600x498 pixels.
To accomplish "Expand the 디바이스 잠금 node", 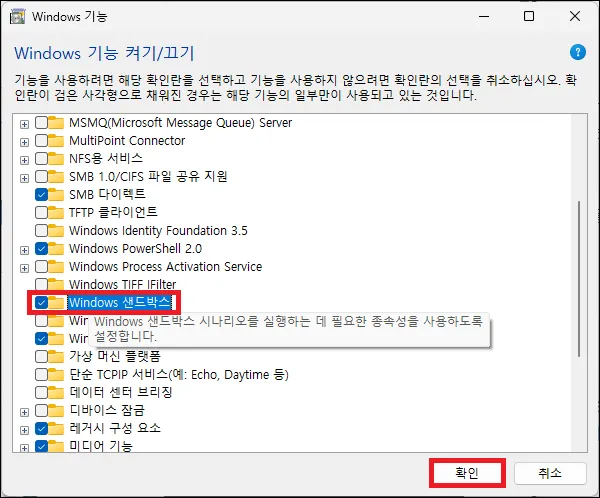I will pos(24,412).
